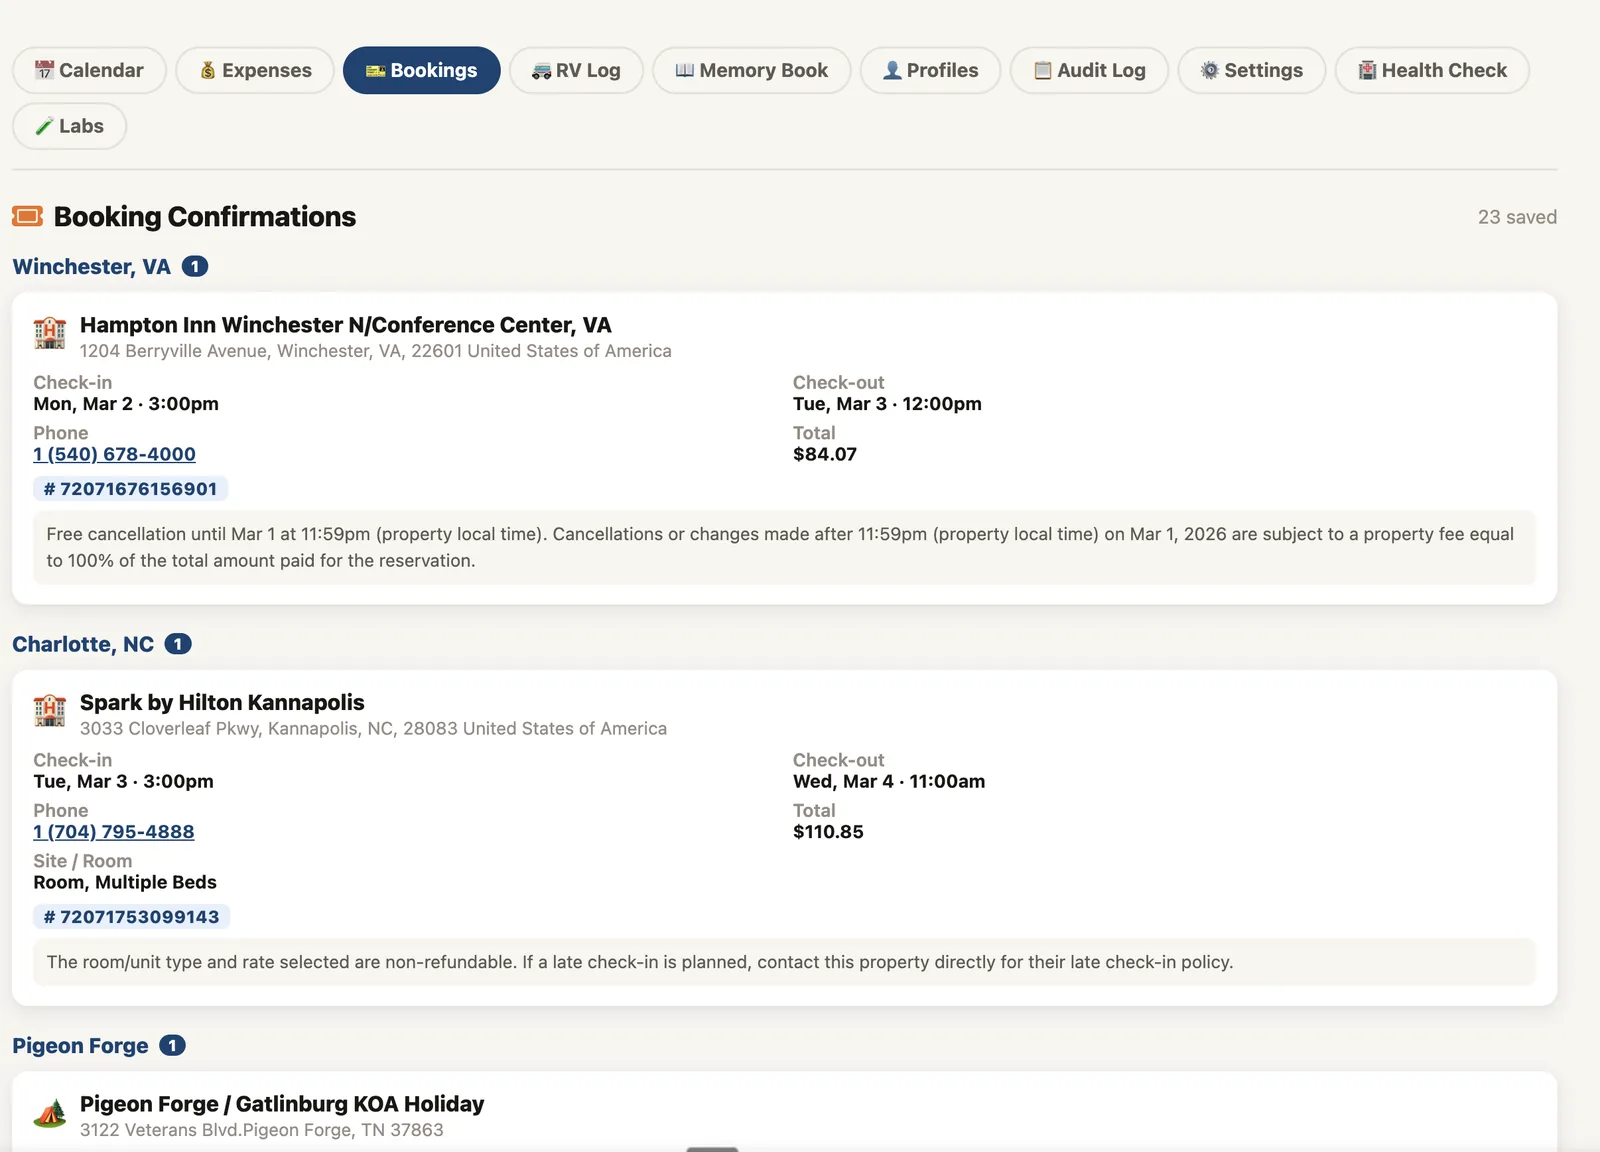Click the 3033 Cloverleaf Pkwy address
Image resolution: width=1600 pixels, height=1152 pixels.
click(373, 729)
